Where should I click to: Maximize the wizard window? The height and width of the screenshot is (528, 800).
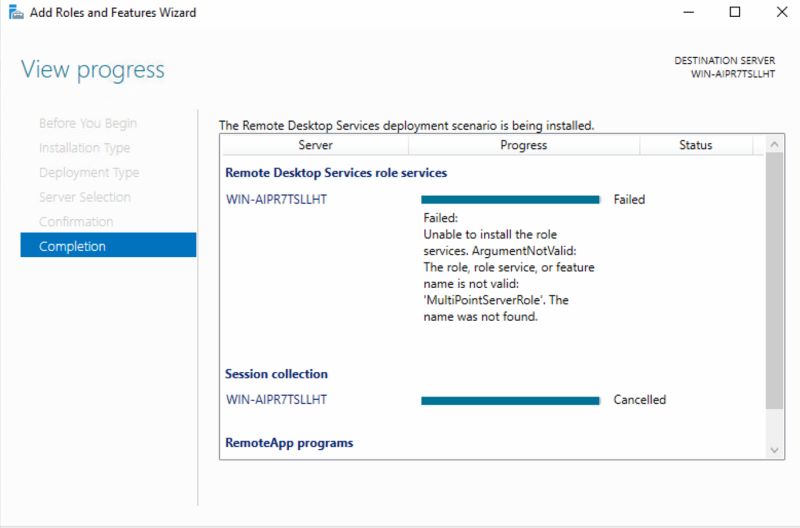(x=735, y=12)
